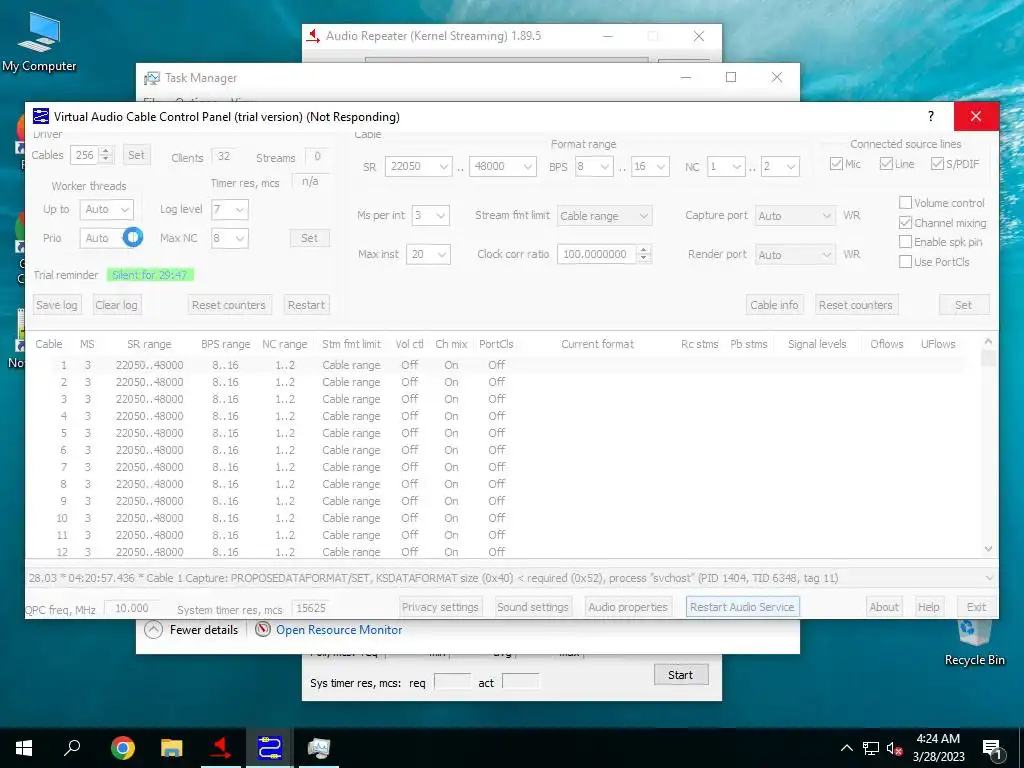1024x768 pixels.
Task: Expand the log message dropdown arrow
Action: tap(989, 577)
